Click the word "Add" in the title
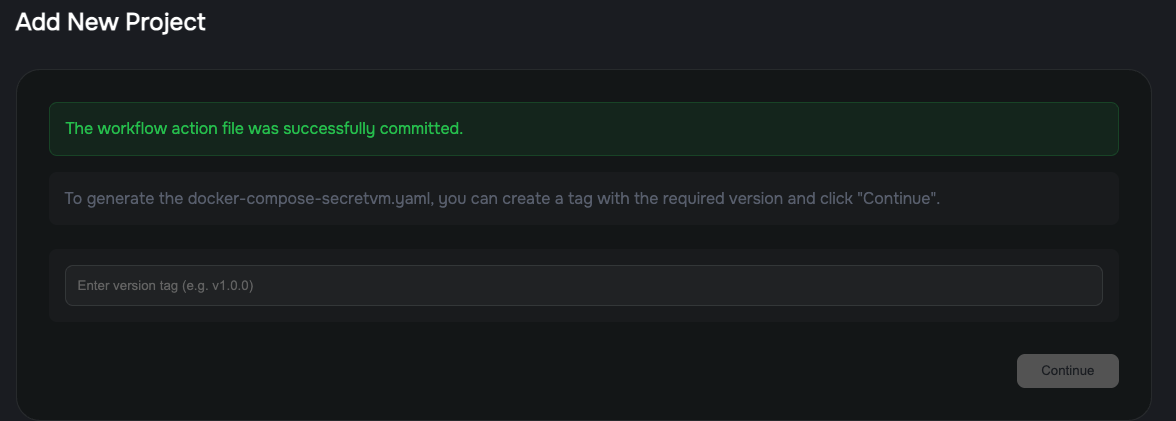 tap(38, 22)
